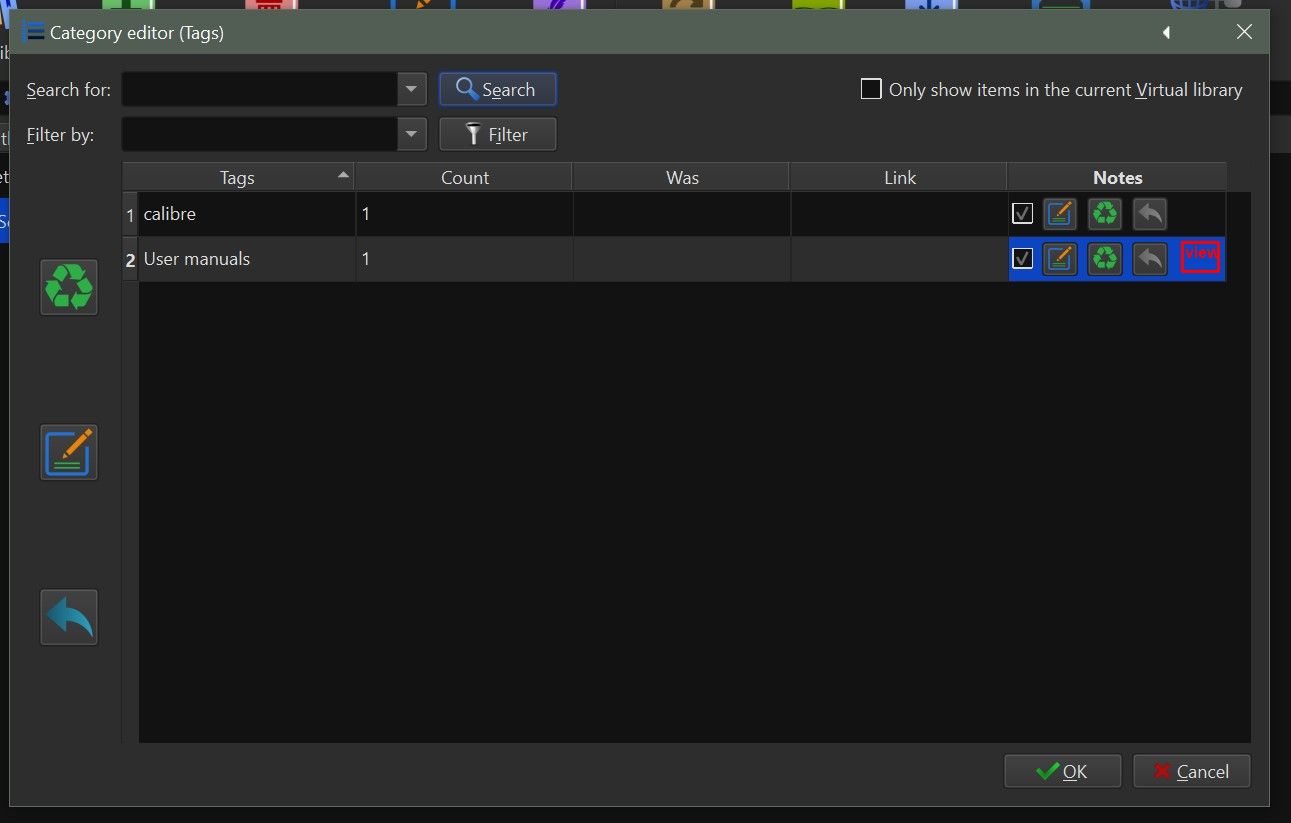Click the Search button
Screen dimensions: 1291x823
click(x=498, y=89)
